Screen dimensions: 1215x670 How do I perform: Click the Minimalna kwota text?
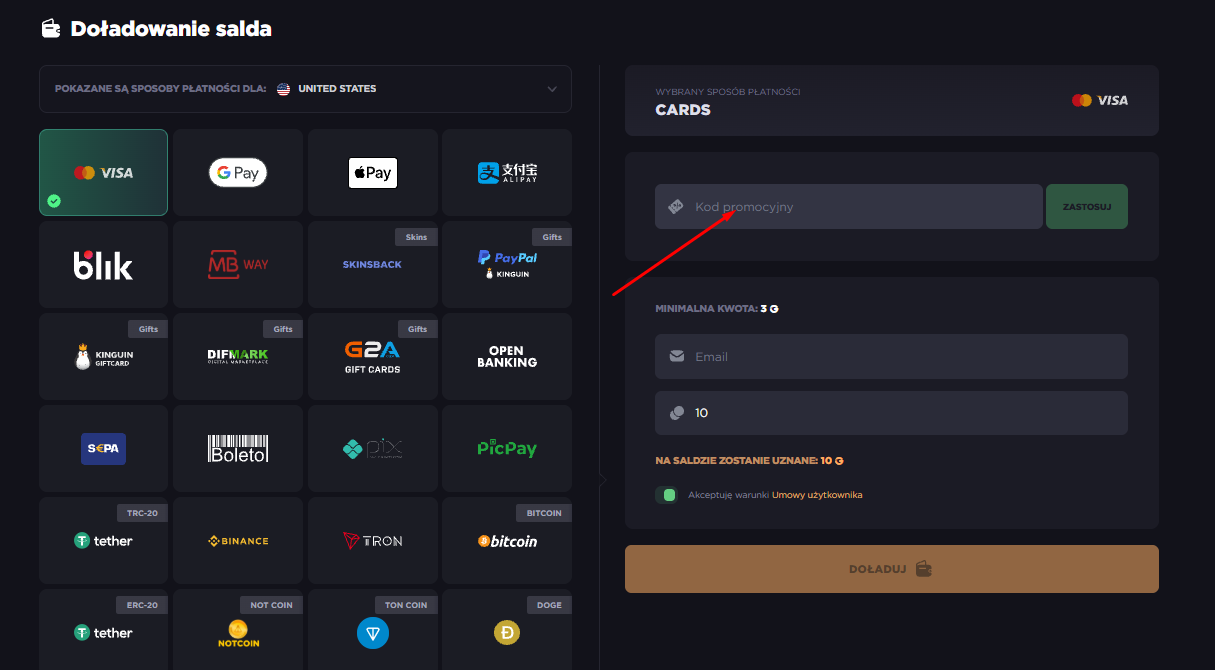[x=717, y=309]
